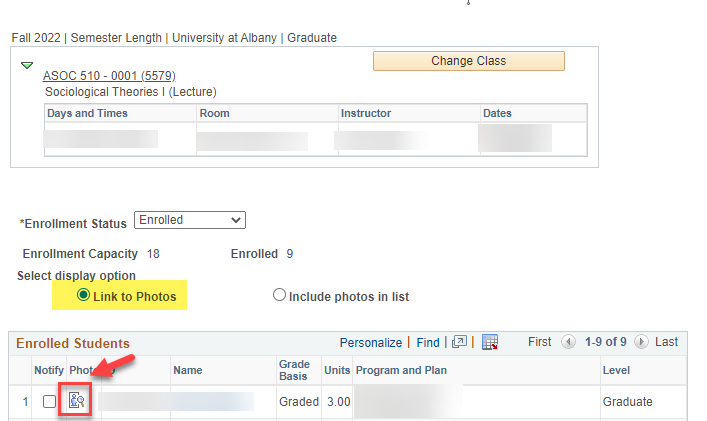Screen dimensions: 707x421
Task: Sort by the Grade Basis column header
Action: pos(294,370)
